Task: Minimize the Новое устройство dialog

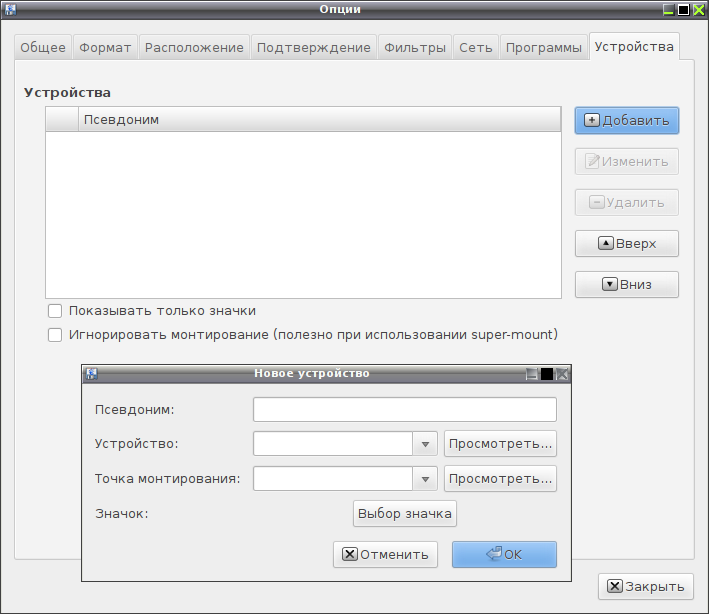Action: [x=532, y=374]
